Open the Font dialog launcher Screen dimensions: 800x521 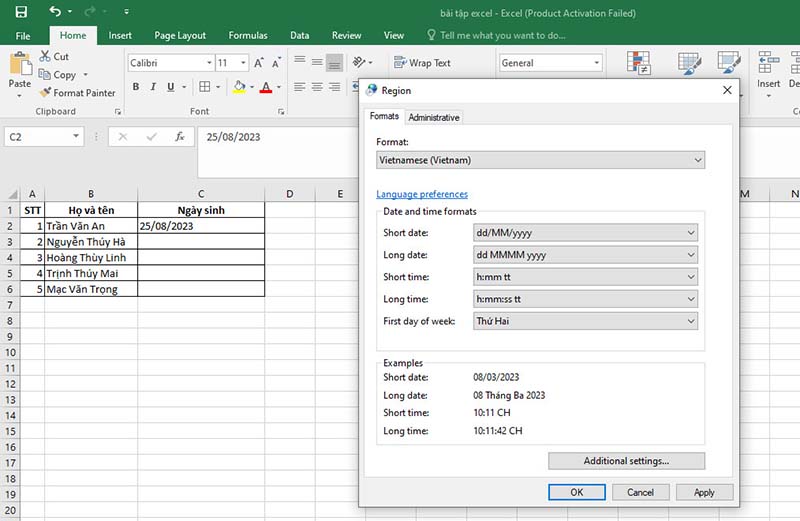pos(281,111)
